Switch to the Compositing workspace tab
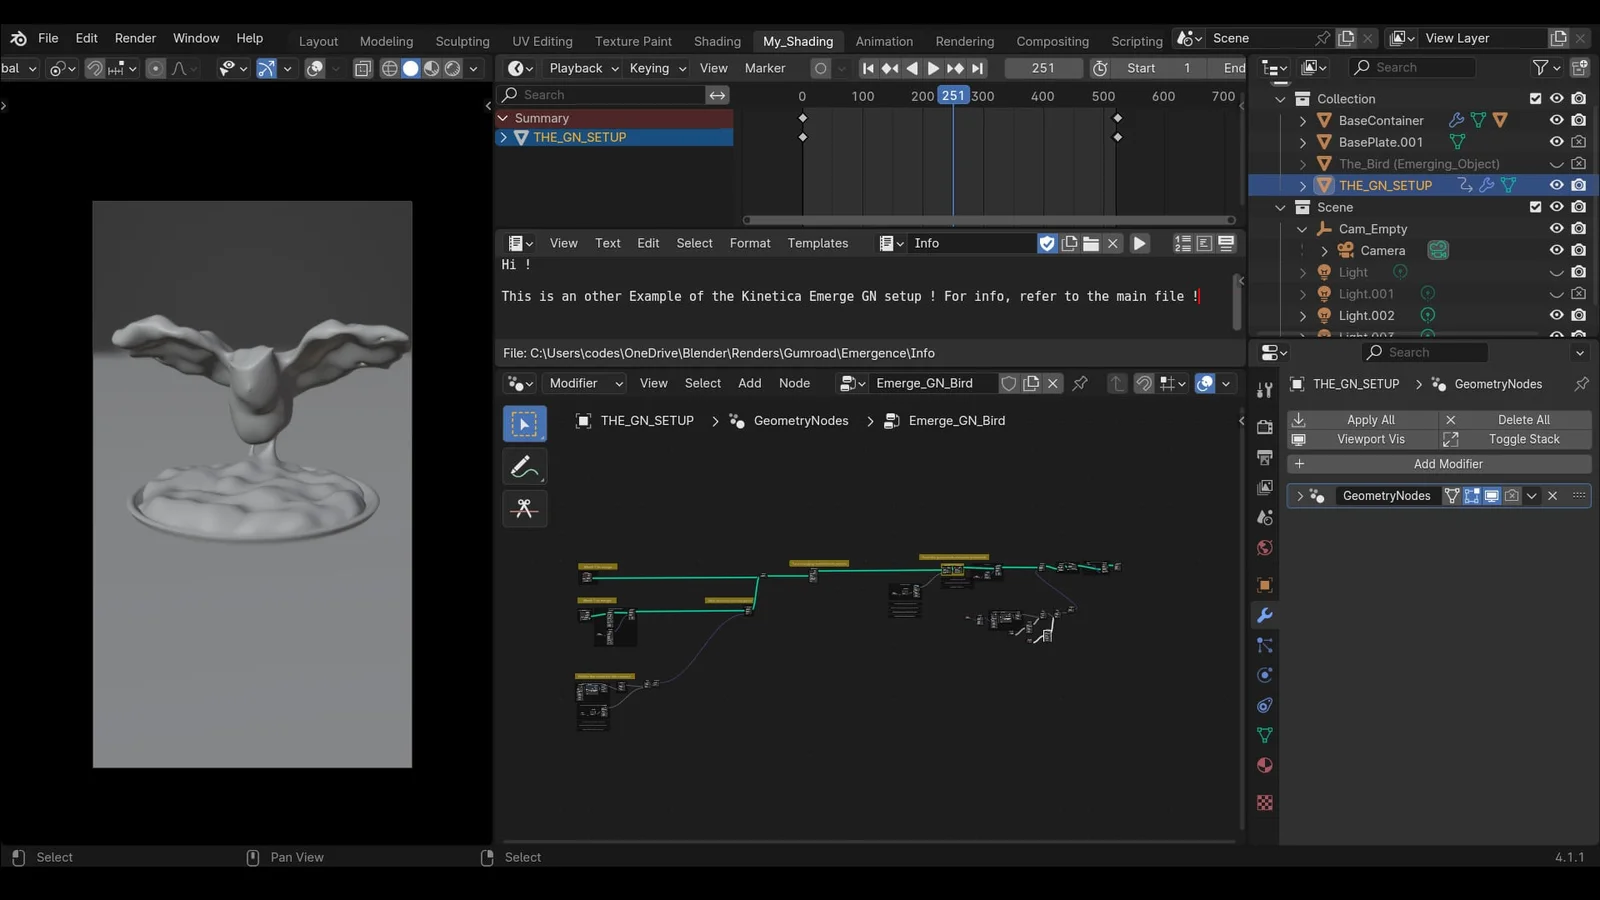Viewport: 1600px width, 900px height. click(x=1052, y=41)
